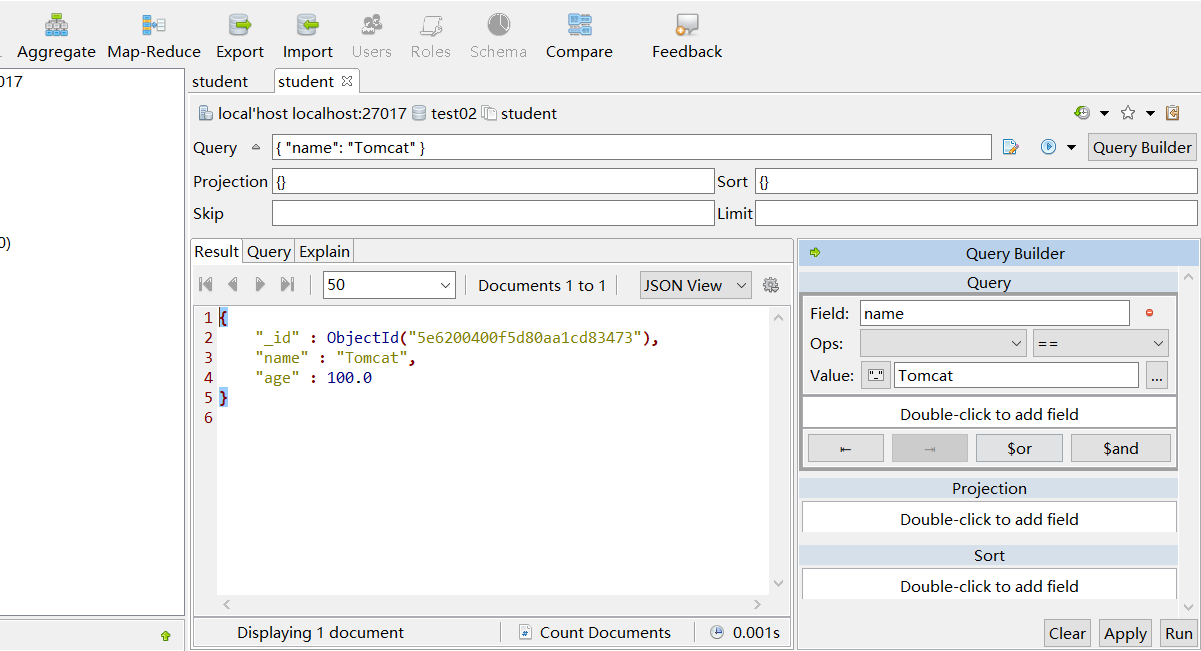Go to the last results page
The height and width of the screenshot is (651, 1201).
tap(287, 284)
